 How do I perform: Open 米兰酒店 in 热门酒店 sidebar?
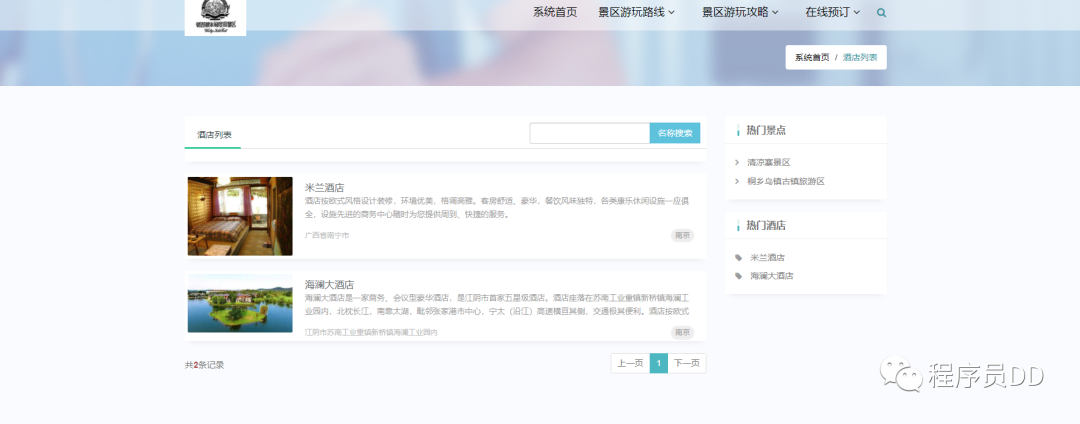[767, 257]
